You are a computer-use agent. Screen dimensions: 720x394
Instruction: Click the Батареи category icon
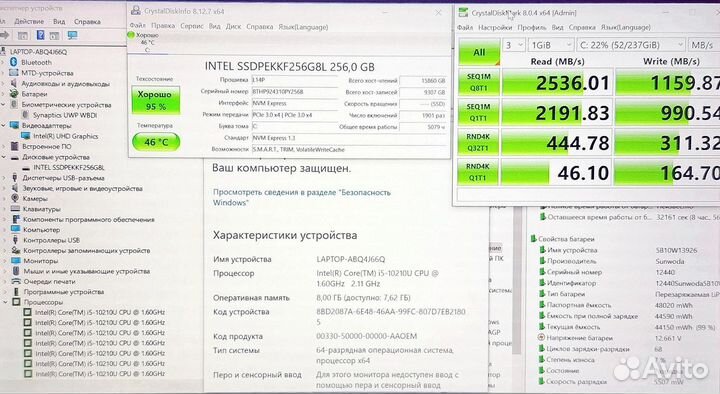pyautogui.click(x=14, y=94)
